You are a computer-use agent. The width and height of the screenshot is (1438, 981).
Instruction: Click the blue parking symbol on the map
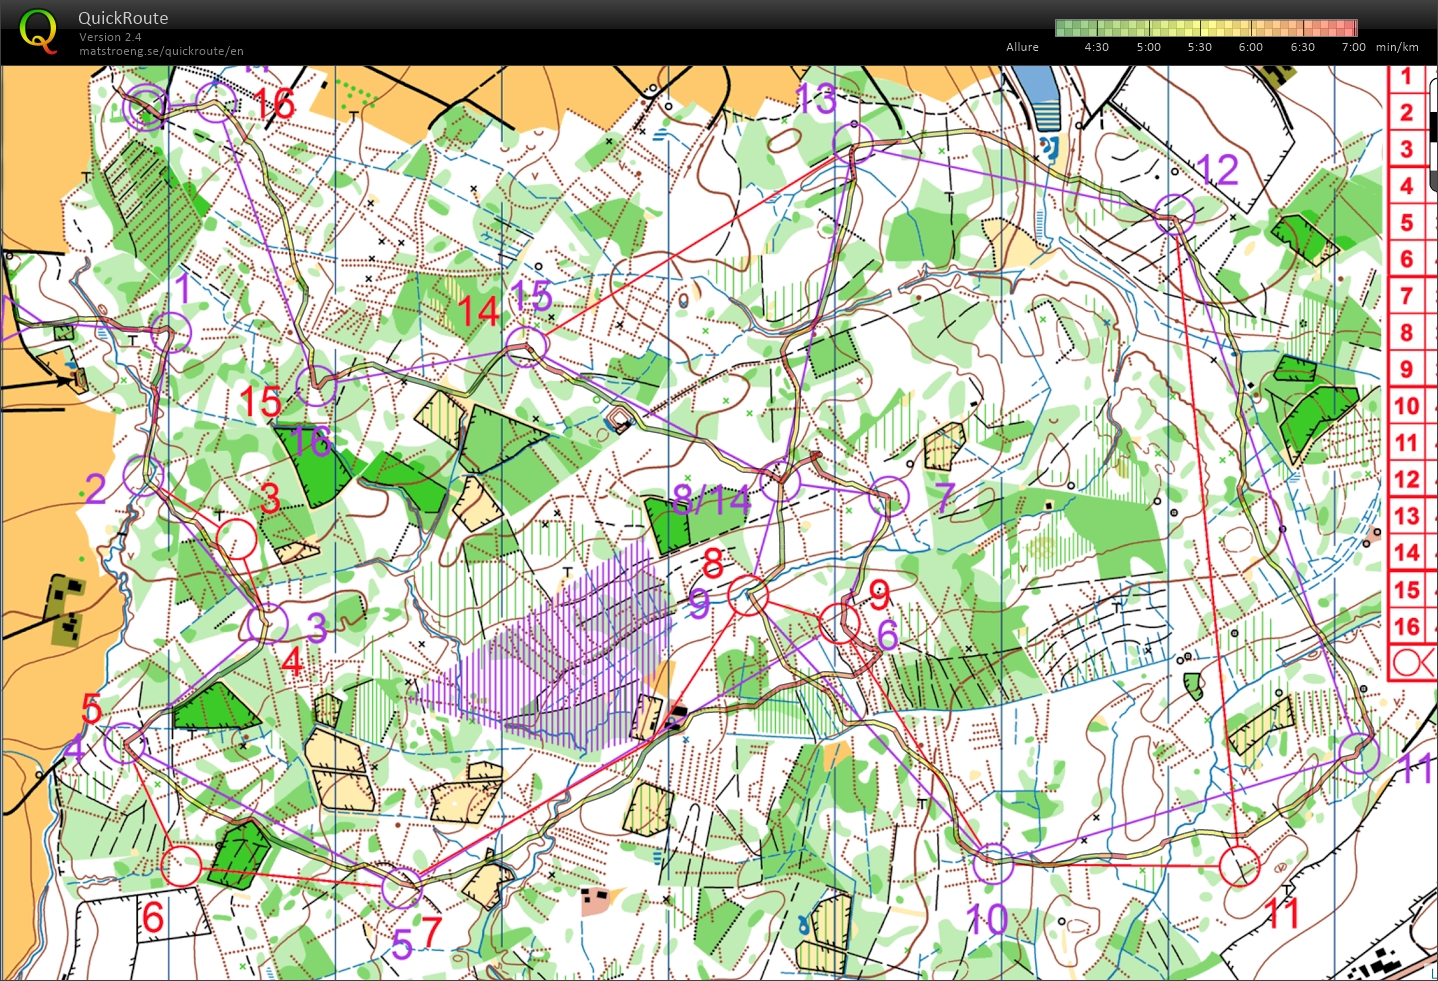coord(1049,149)
